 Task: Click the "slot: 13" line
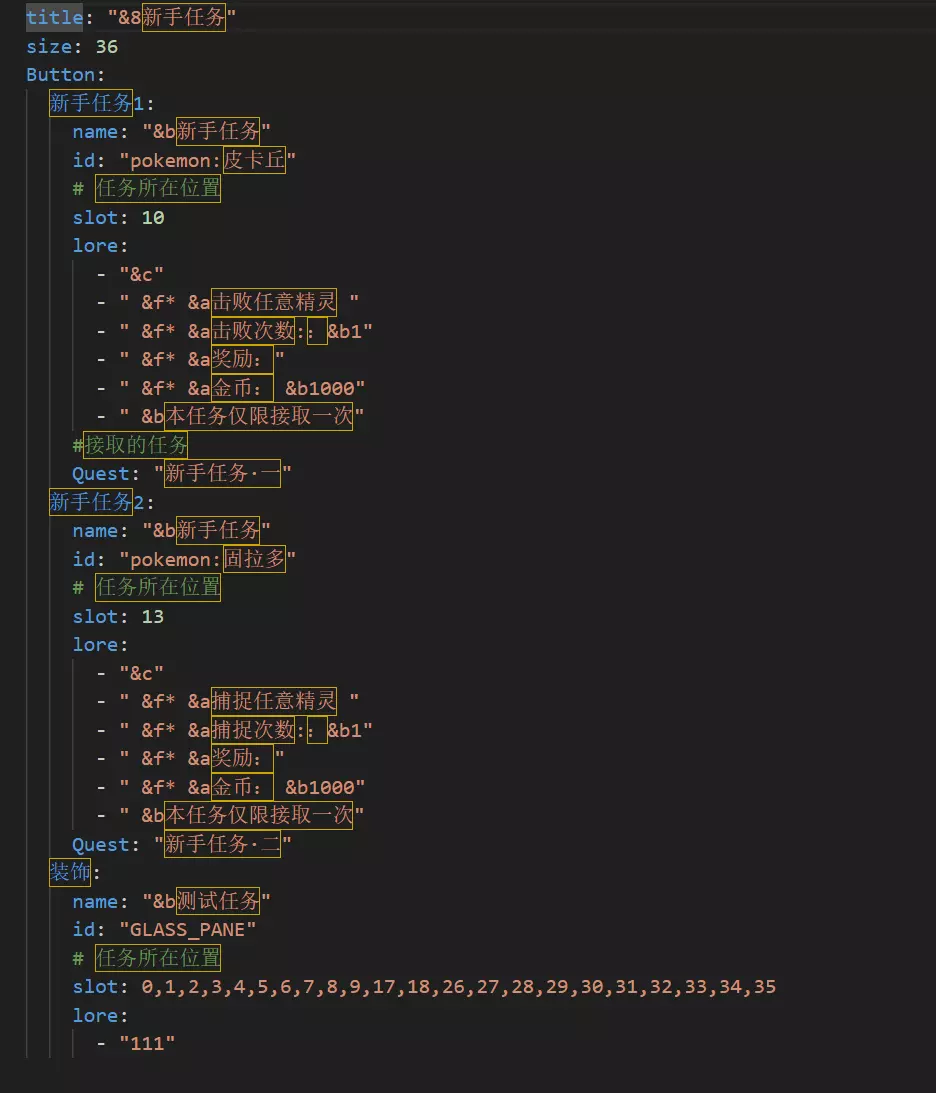pos(118,616)
